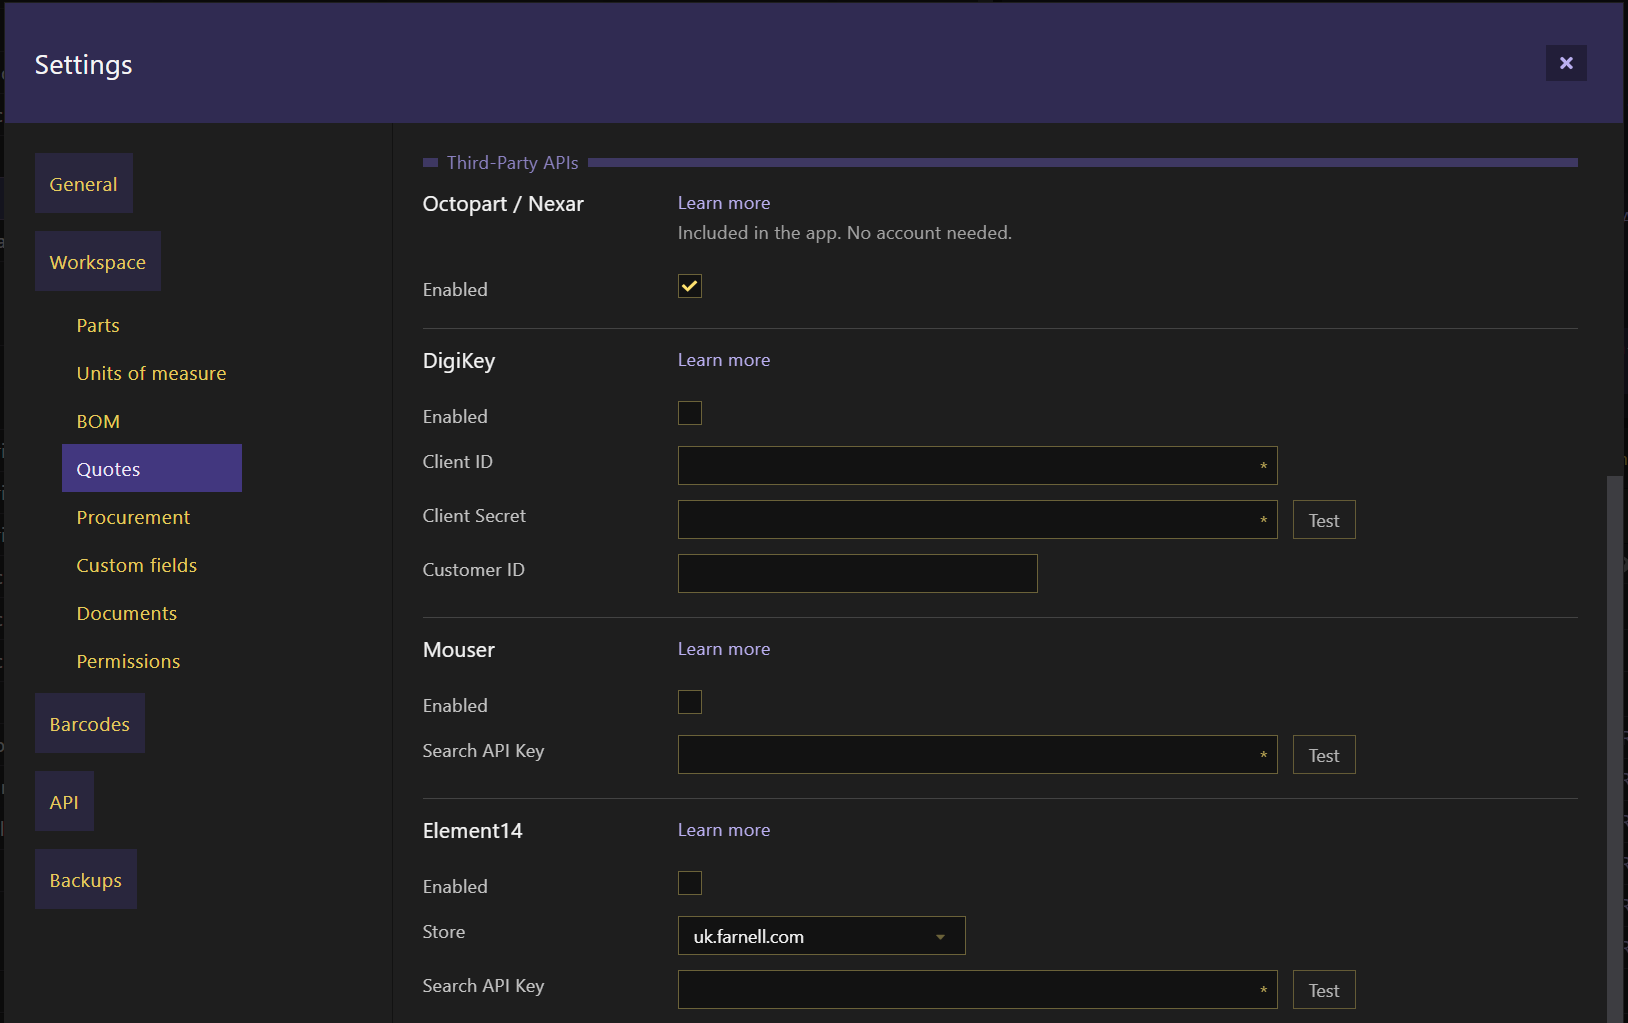Focus the Mouser Search API Key field
The image size is (1628, 1023).
(x=978, y=754)
